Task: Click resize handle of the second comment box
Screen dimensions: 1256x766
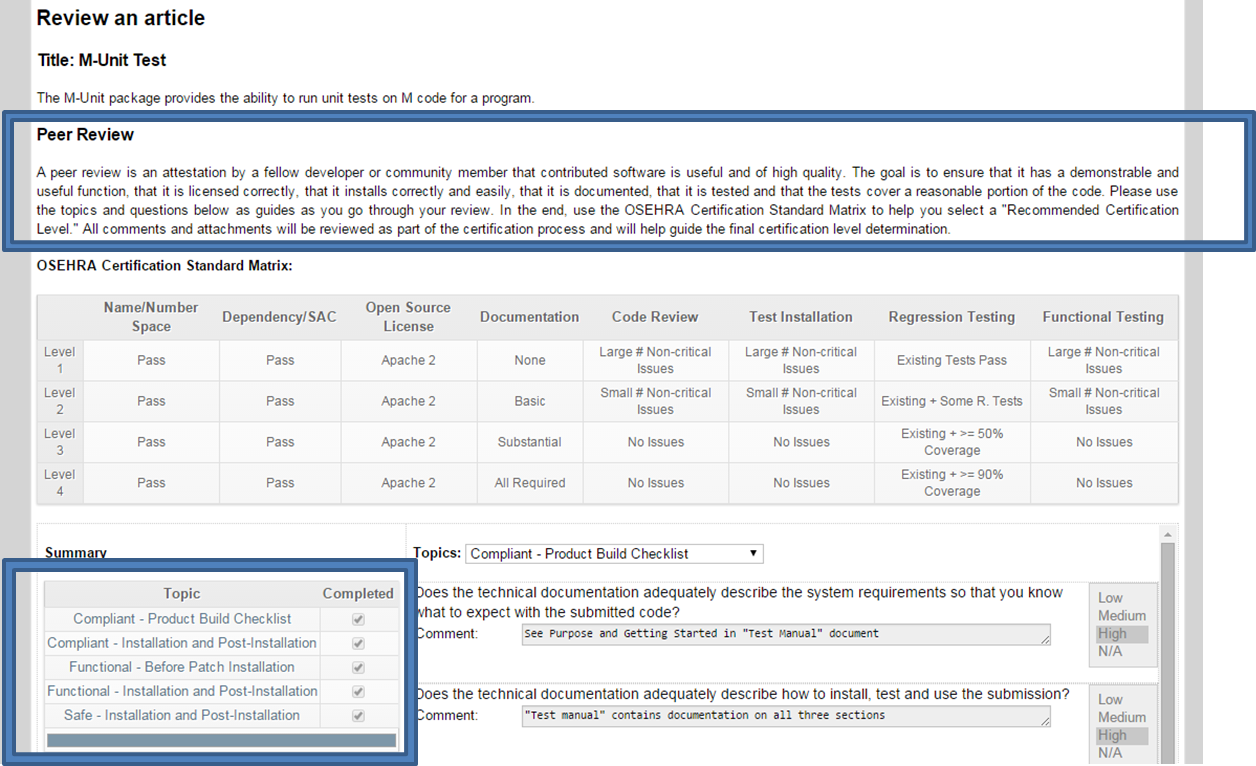Action: tap(1046, 722)
